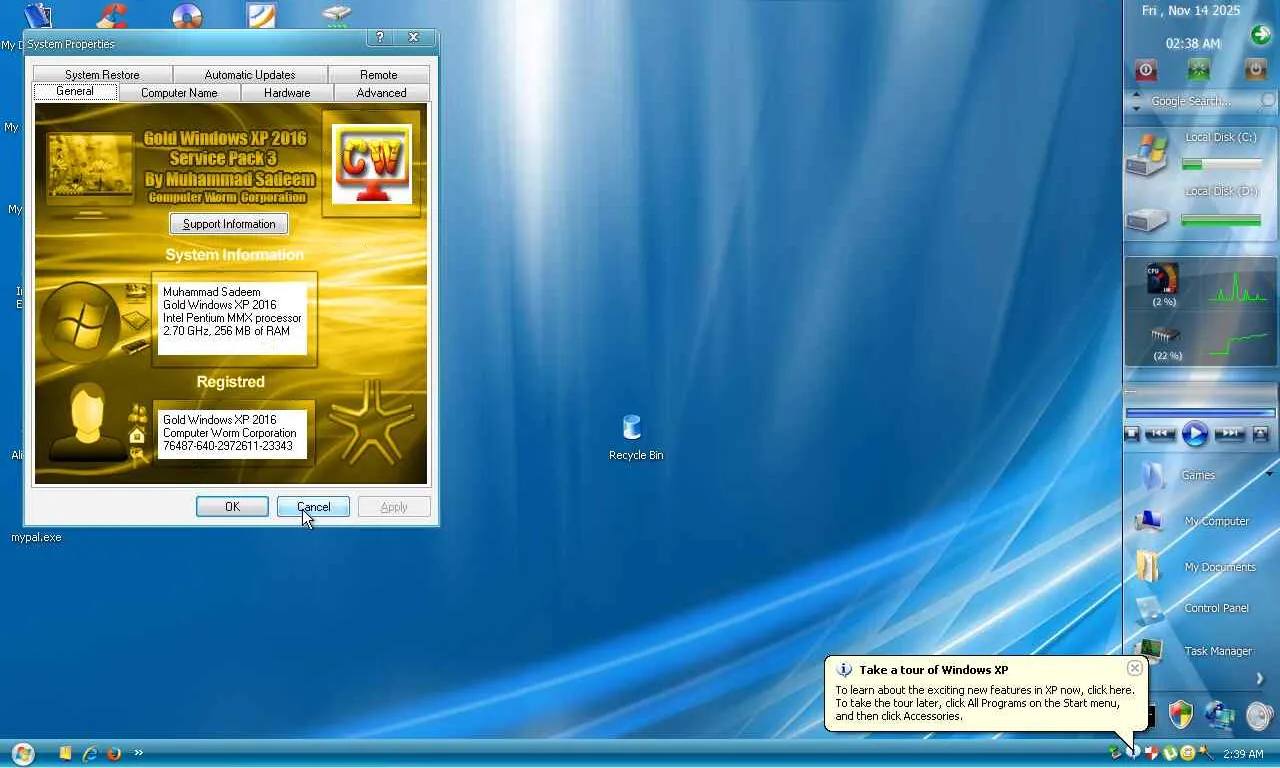Screen dimensions: 1280x768
Task: Click the network connections sidebar icon
Action: tap(1220, 714)
